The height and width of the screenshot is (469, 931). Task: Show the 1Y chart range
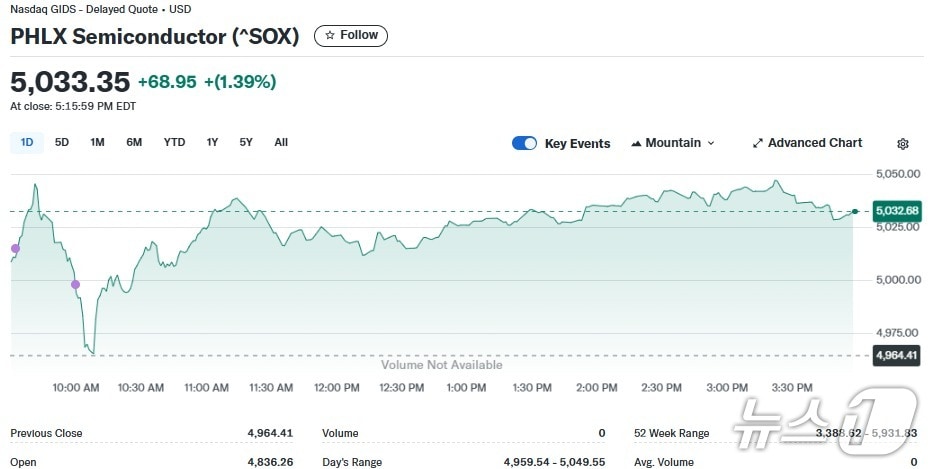pos(212,142)
